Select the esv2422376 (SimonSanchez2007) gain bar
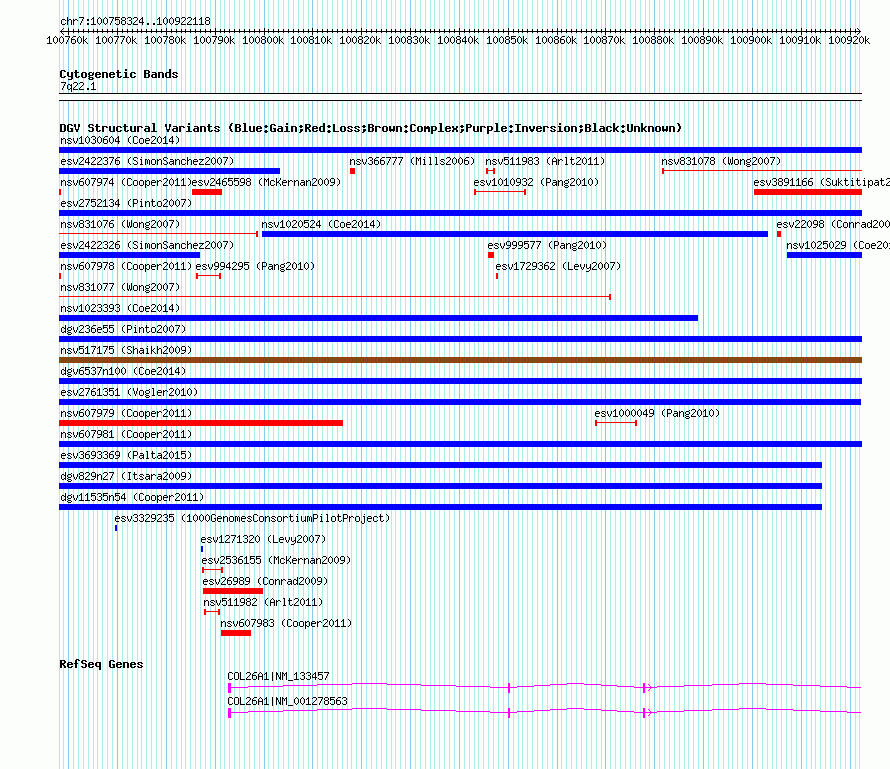890x769 pixels. 169,171
